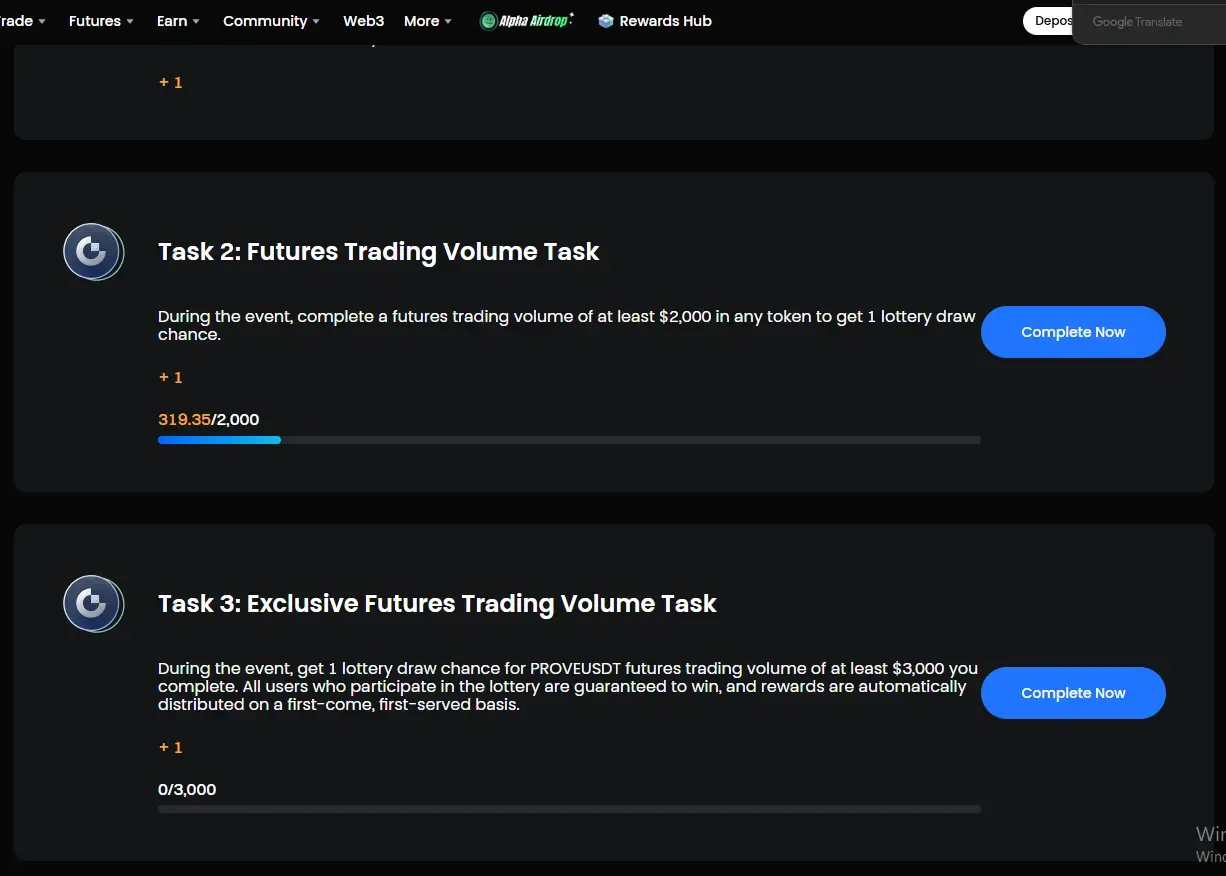
Task: Click the Task 3 token logo icon
Action: (x=93, y=604)
